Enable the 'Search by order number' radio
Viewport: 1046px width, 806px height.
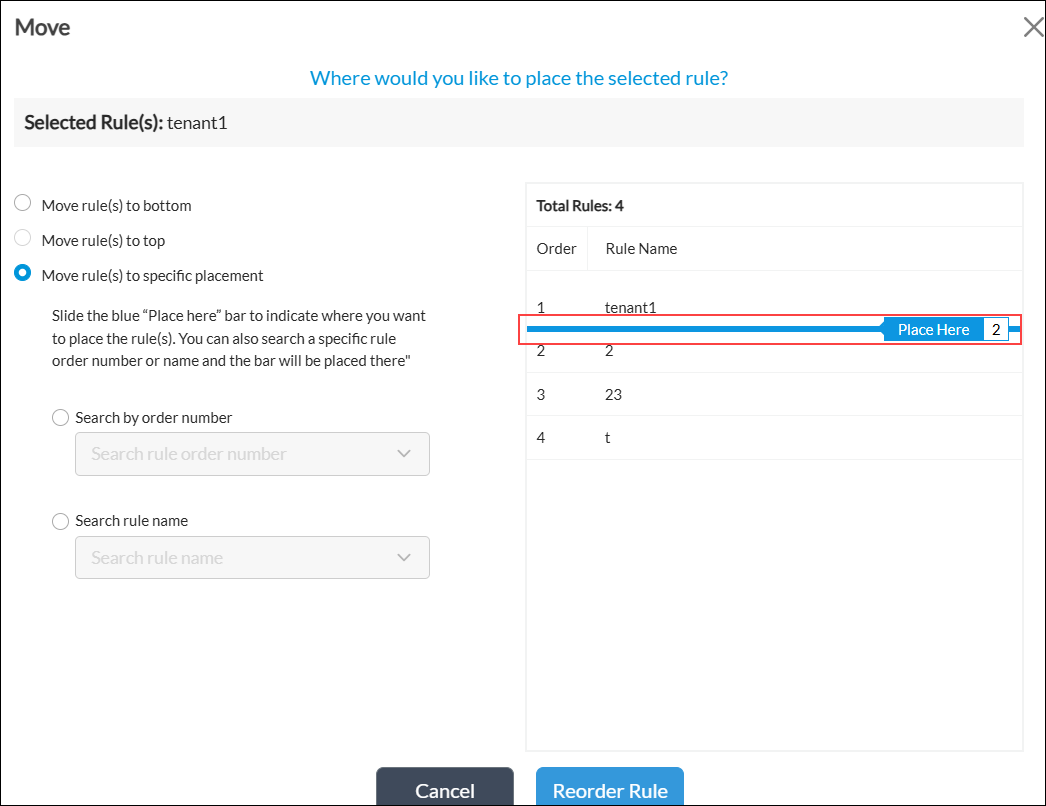(61, 418)
